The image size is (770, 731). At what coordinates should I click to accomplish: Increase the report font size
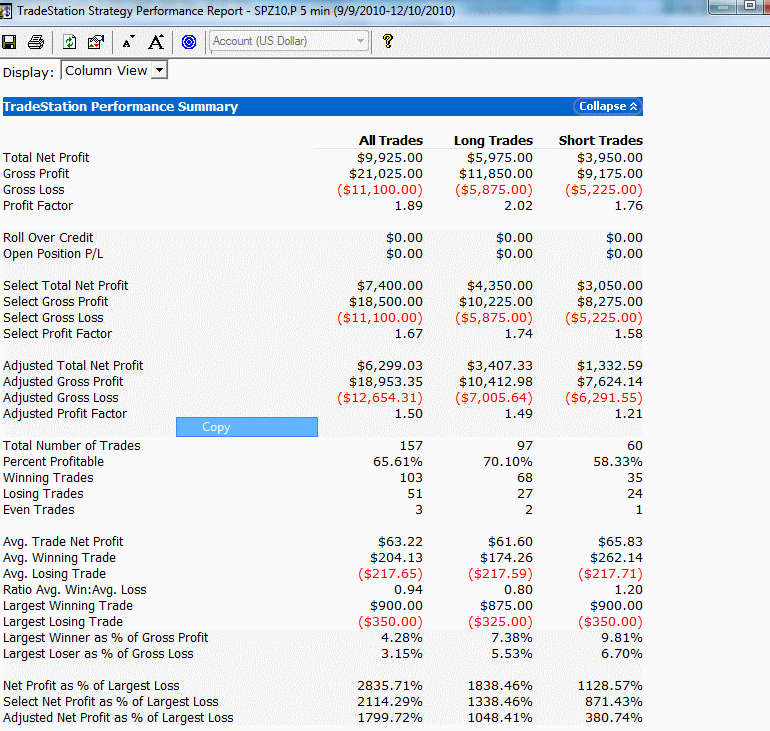tap(156, 42)
